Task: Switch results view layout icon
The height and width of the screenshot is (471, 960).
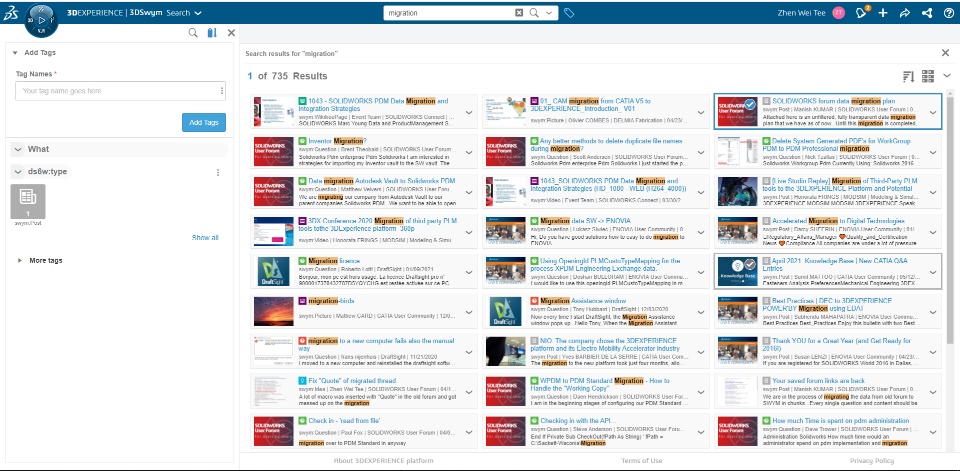Action: [928, 76]
